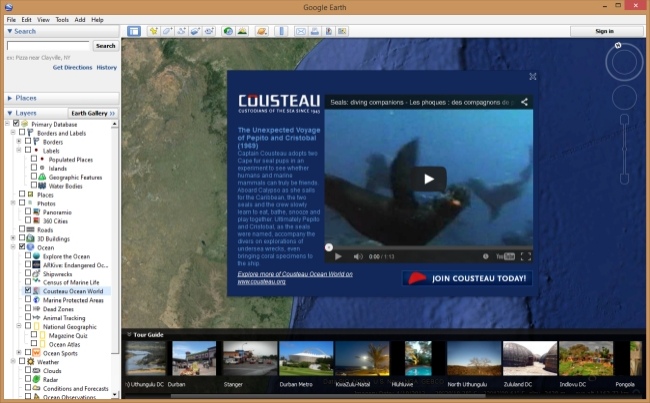Click the small play button in video controls
Viewport: 650px width, 403px height.
pos(338,257)
